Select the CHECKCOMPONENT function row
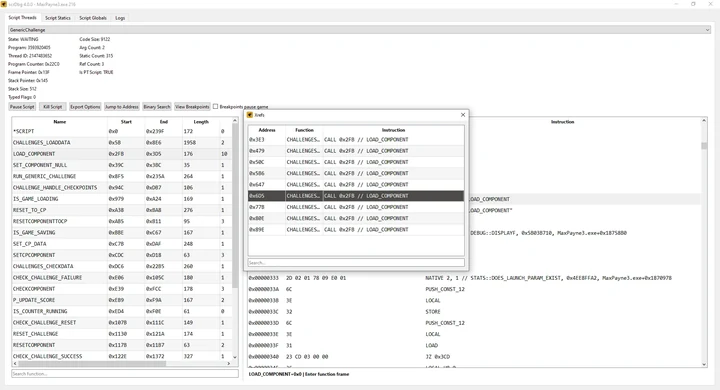 (122, 289)
